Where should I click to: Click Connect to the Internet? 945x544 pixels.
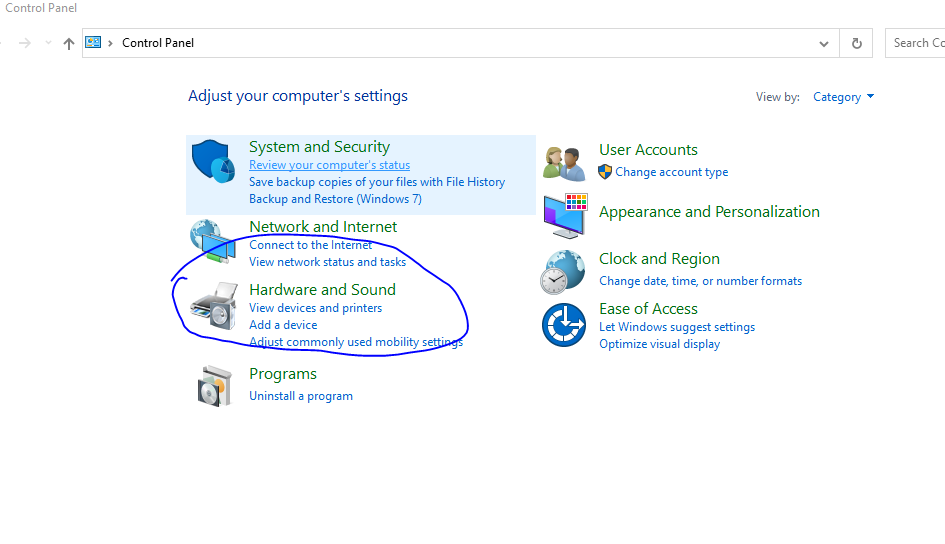(310, 245)
